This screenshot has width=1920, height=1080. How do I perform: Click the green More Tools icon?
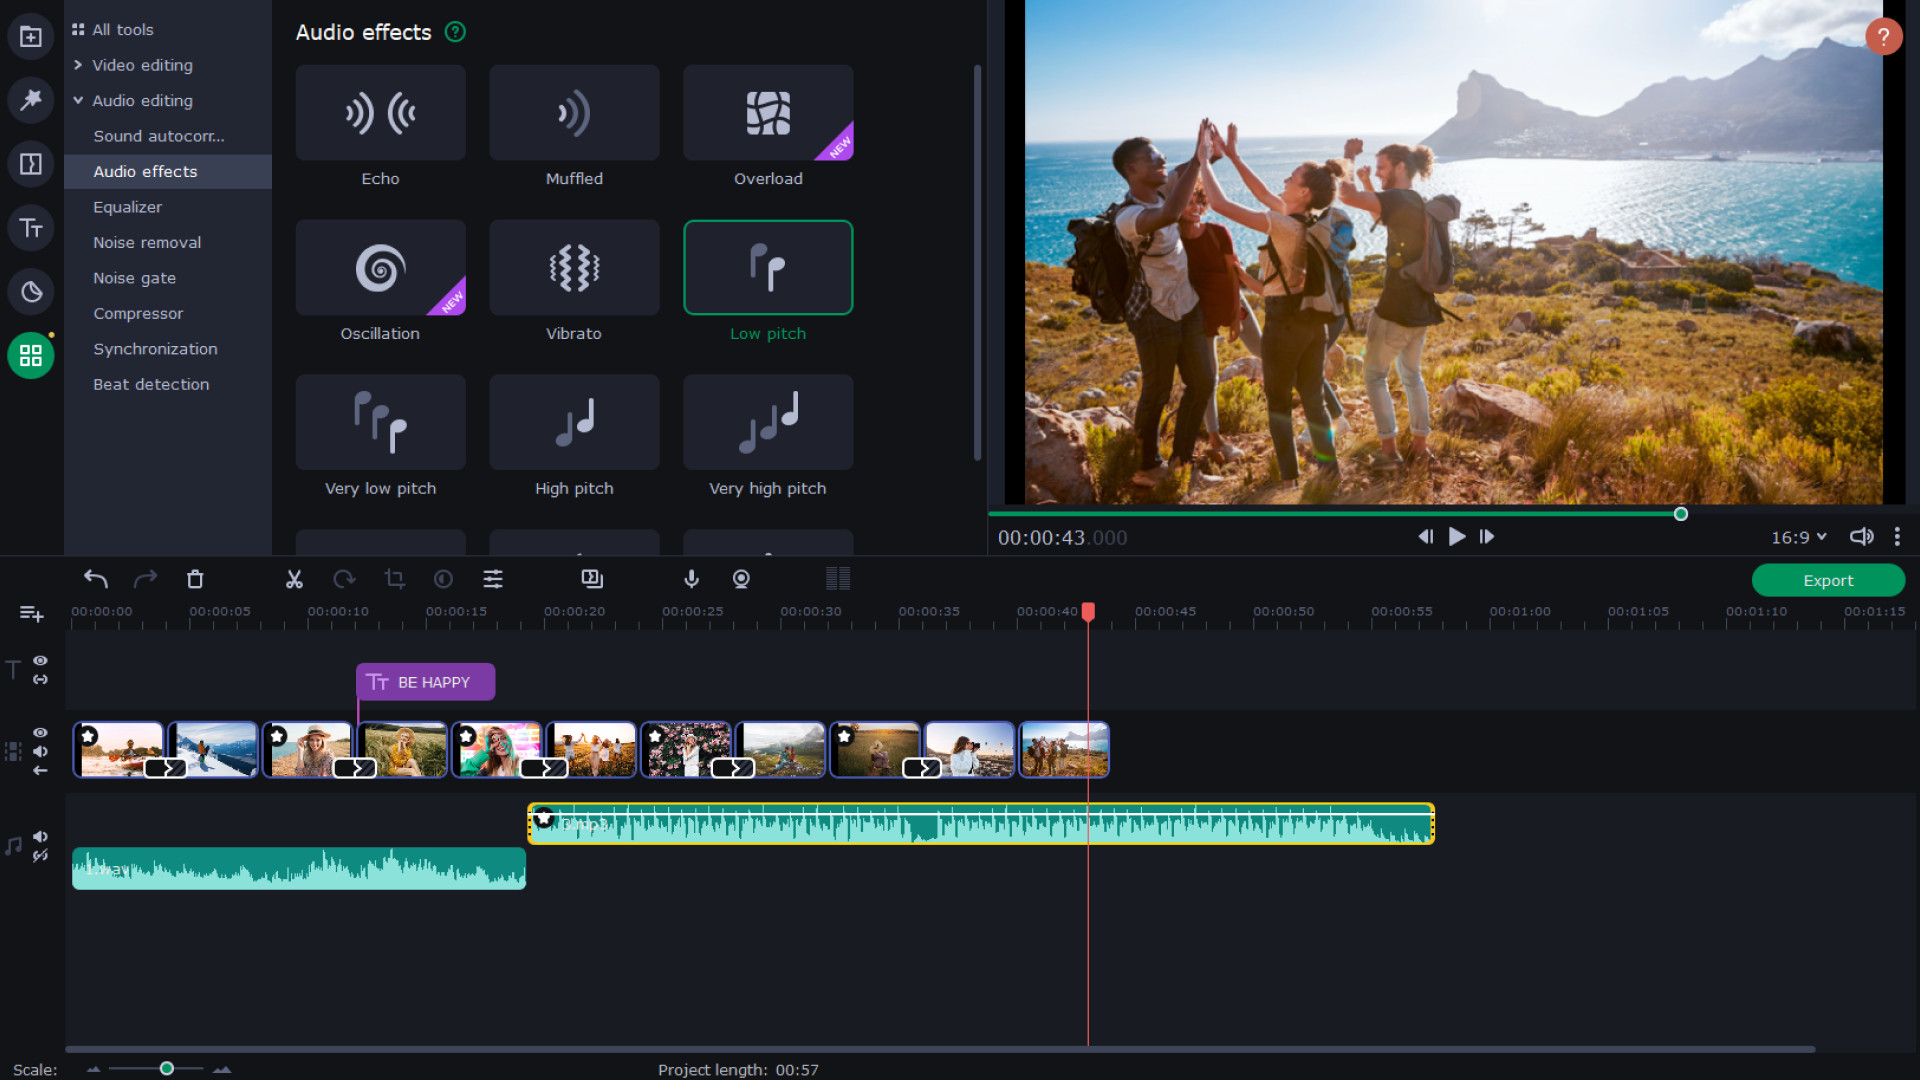click(31, 355)
